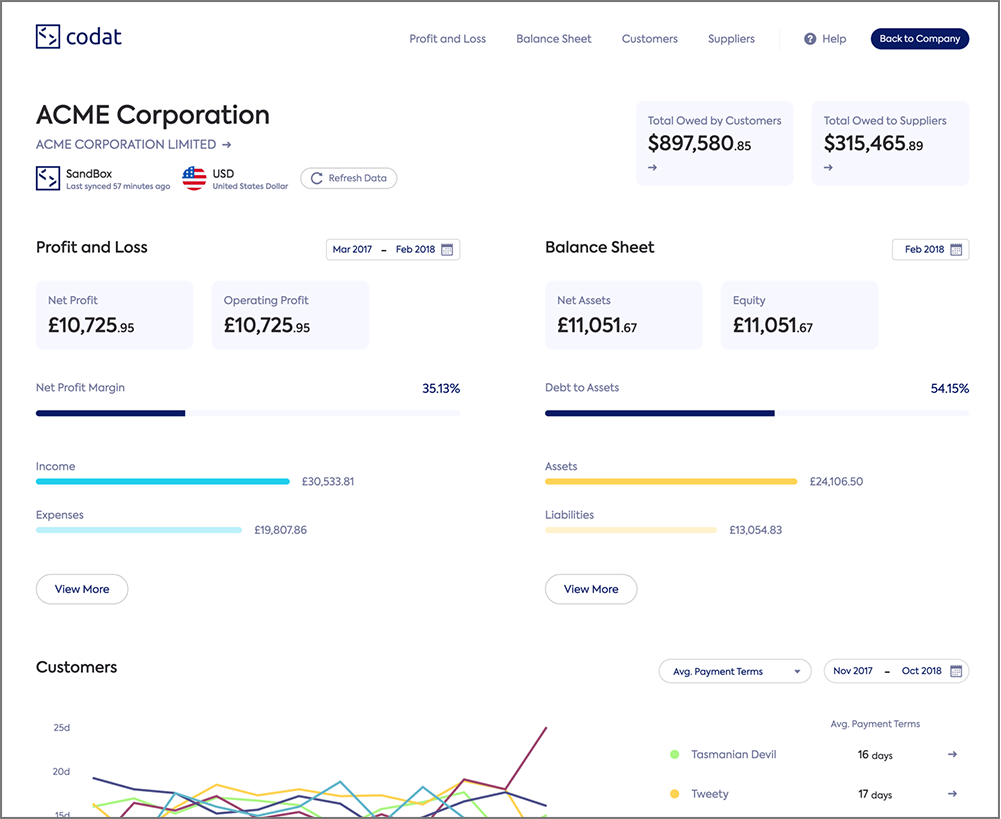Image resolution: width=1001 pixels, height=819 pixels.
Task: Click 20d chart axis label
Action: (61, 772)
